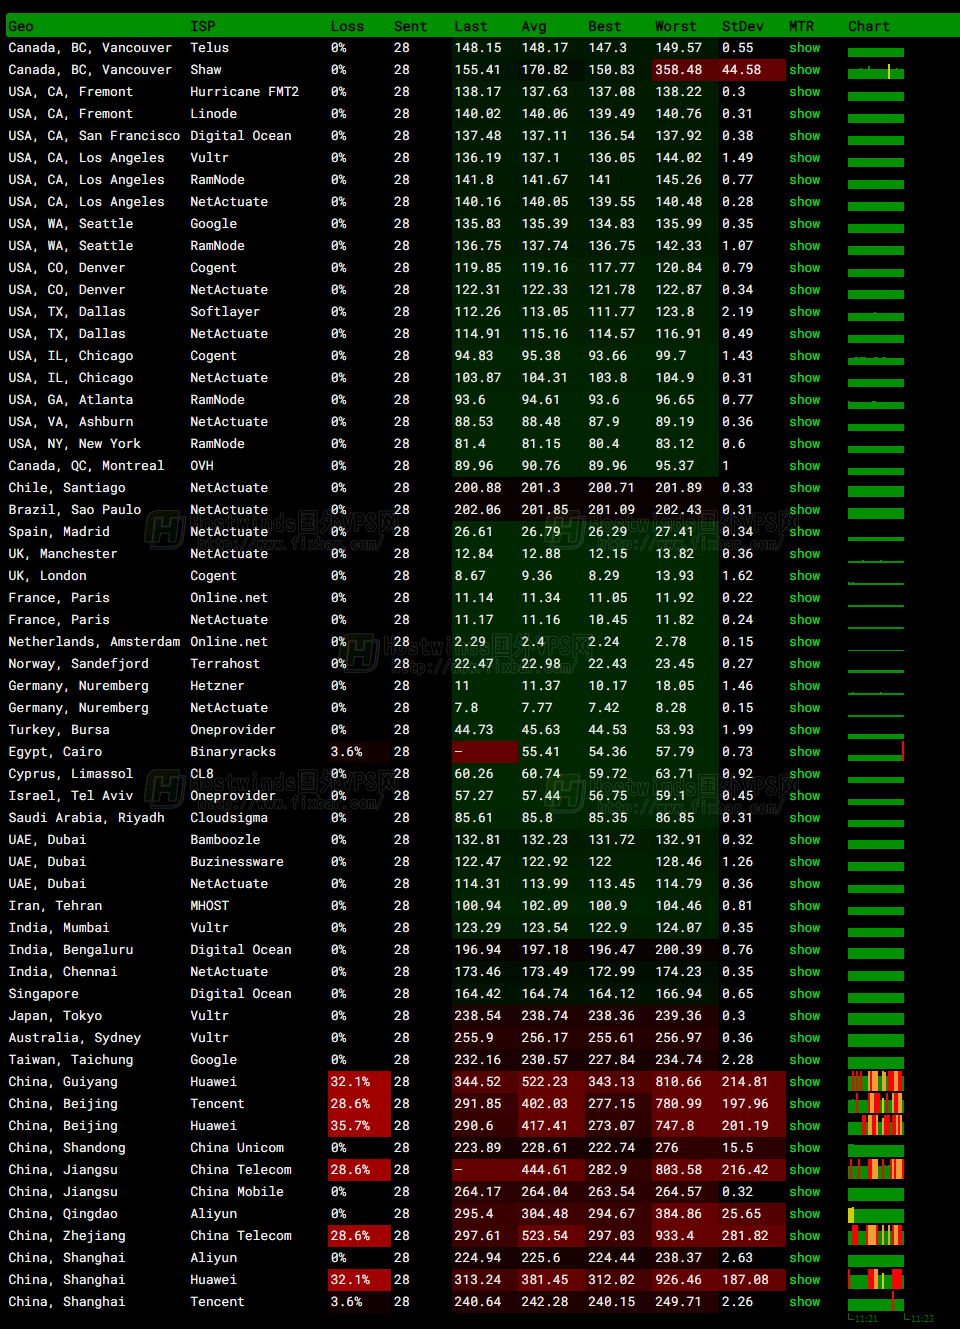Click the Last column header
The width and height of the screenshot is (960, 1329).
click(x=471, y=27)
